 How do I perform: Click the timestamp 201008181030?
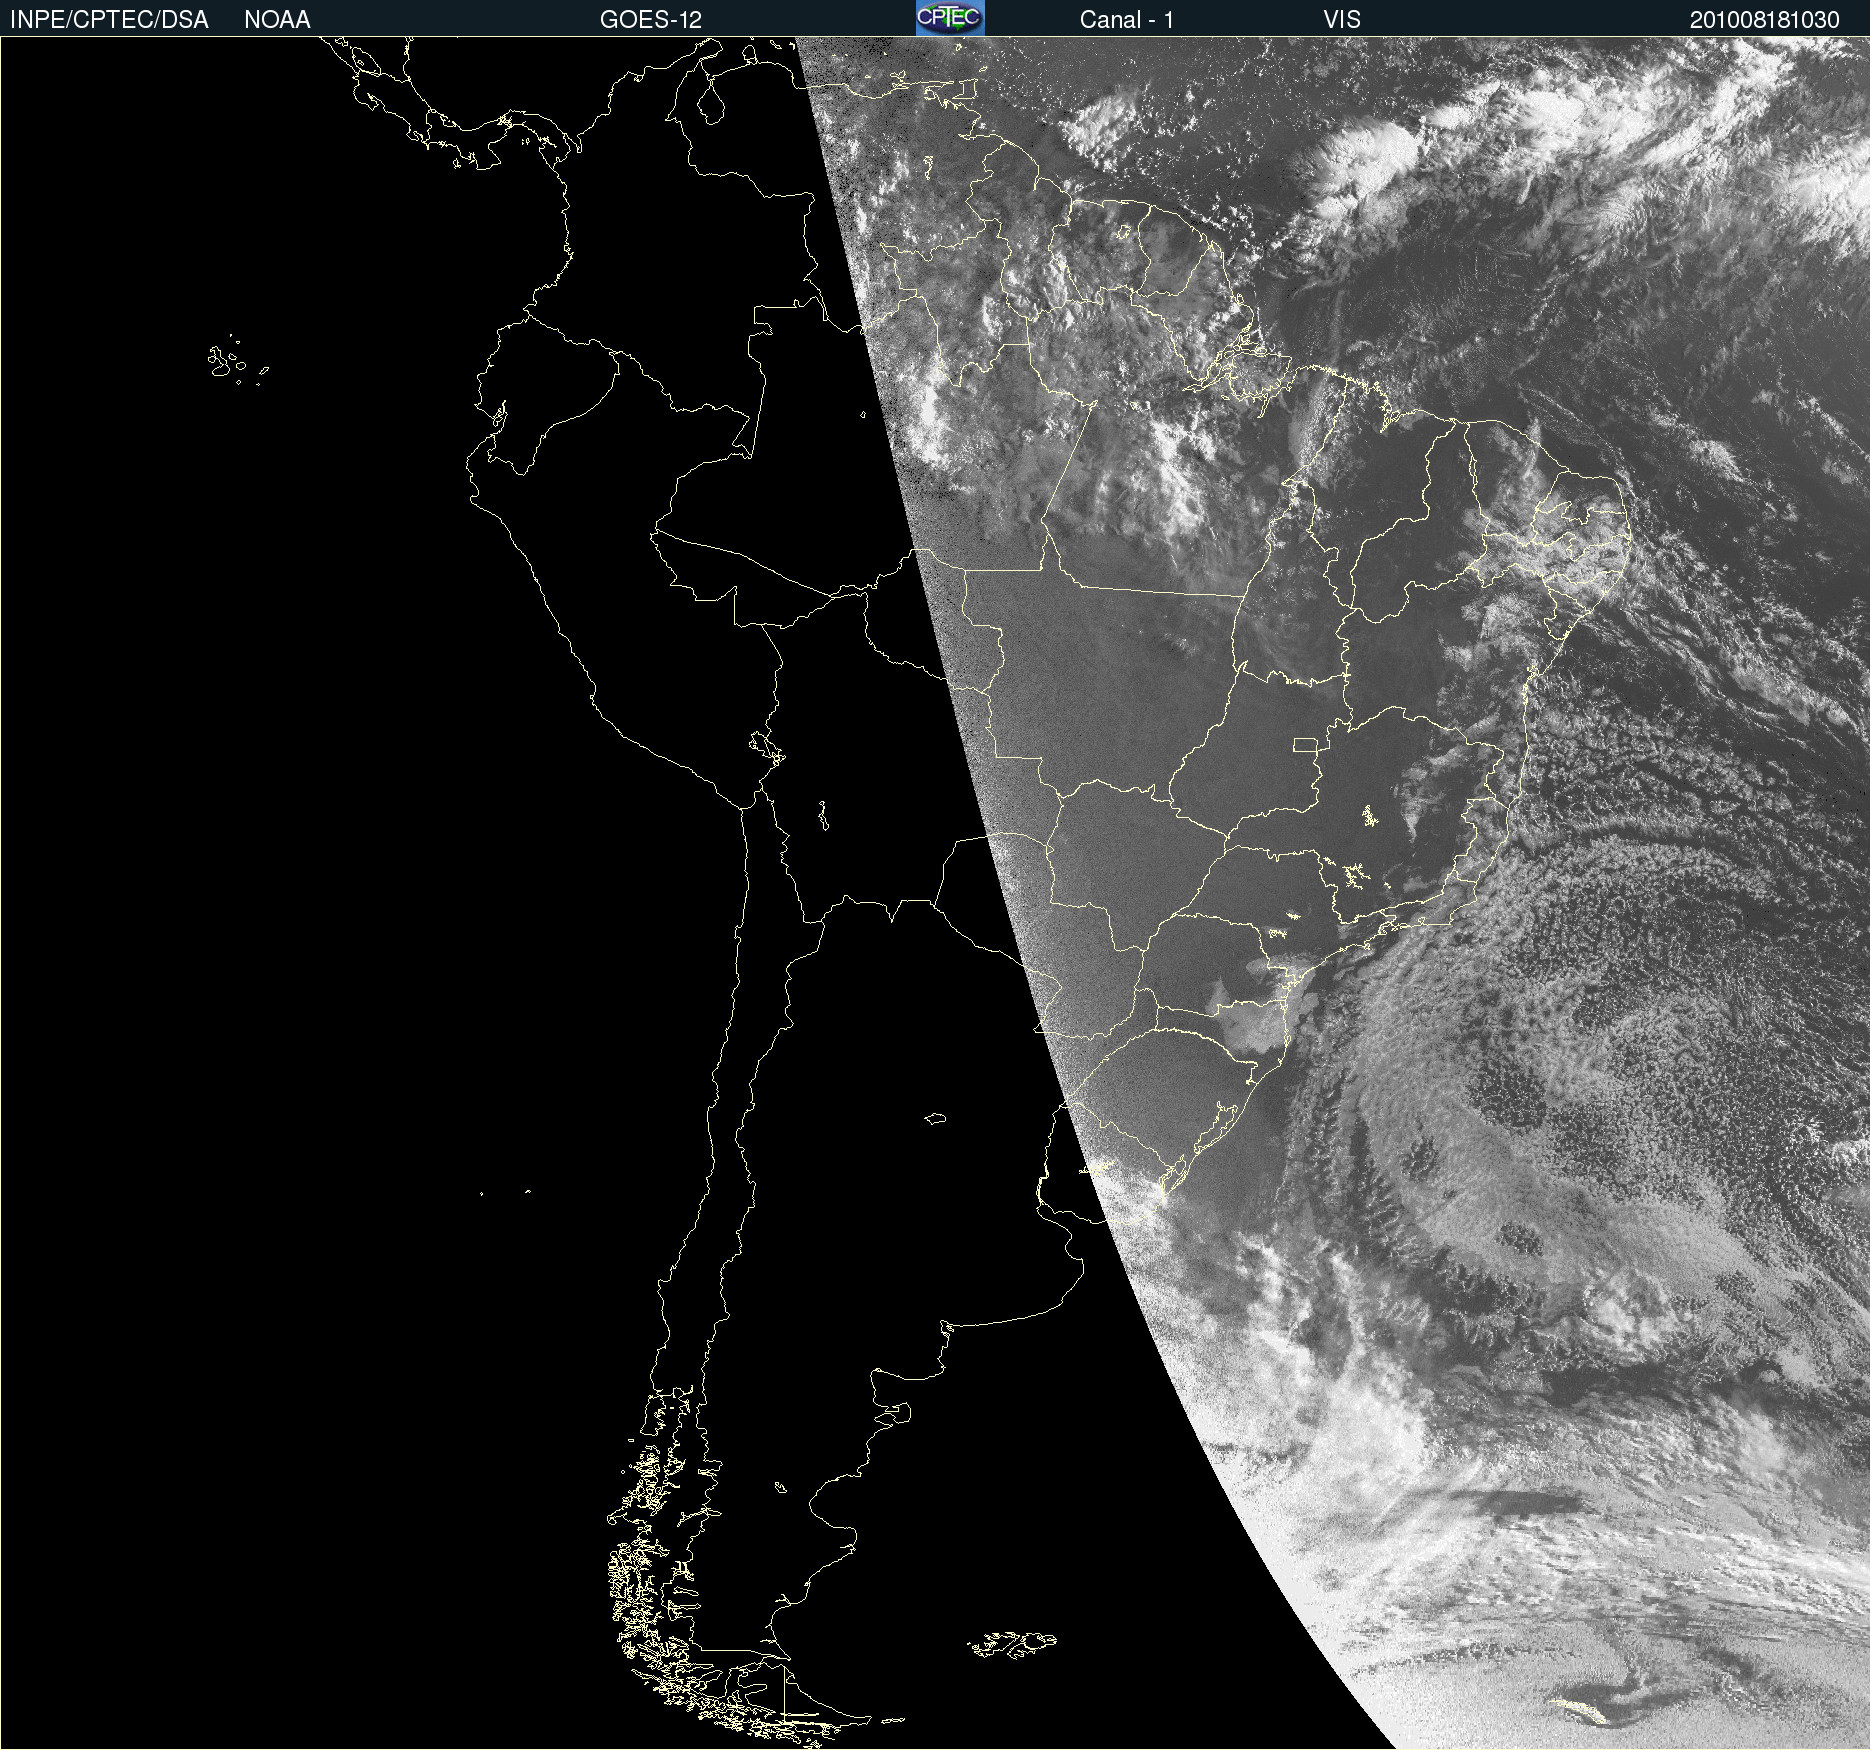coord(1765,20)
